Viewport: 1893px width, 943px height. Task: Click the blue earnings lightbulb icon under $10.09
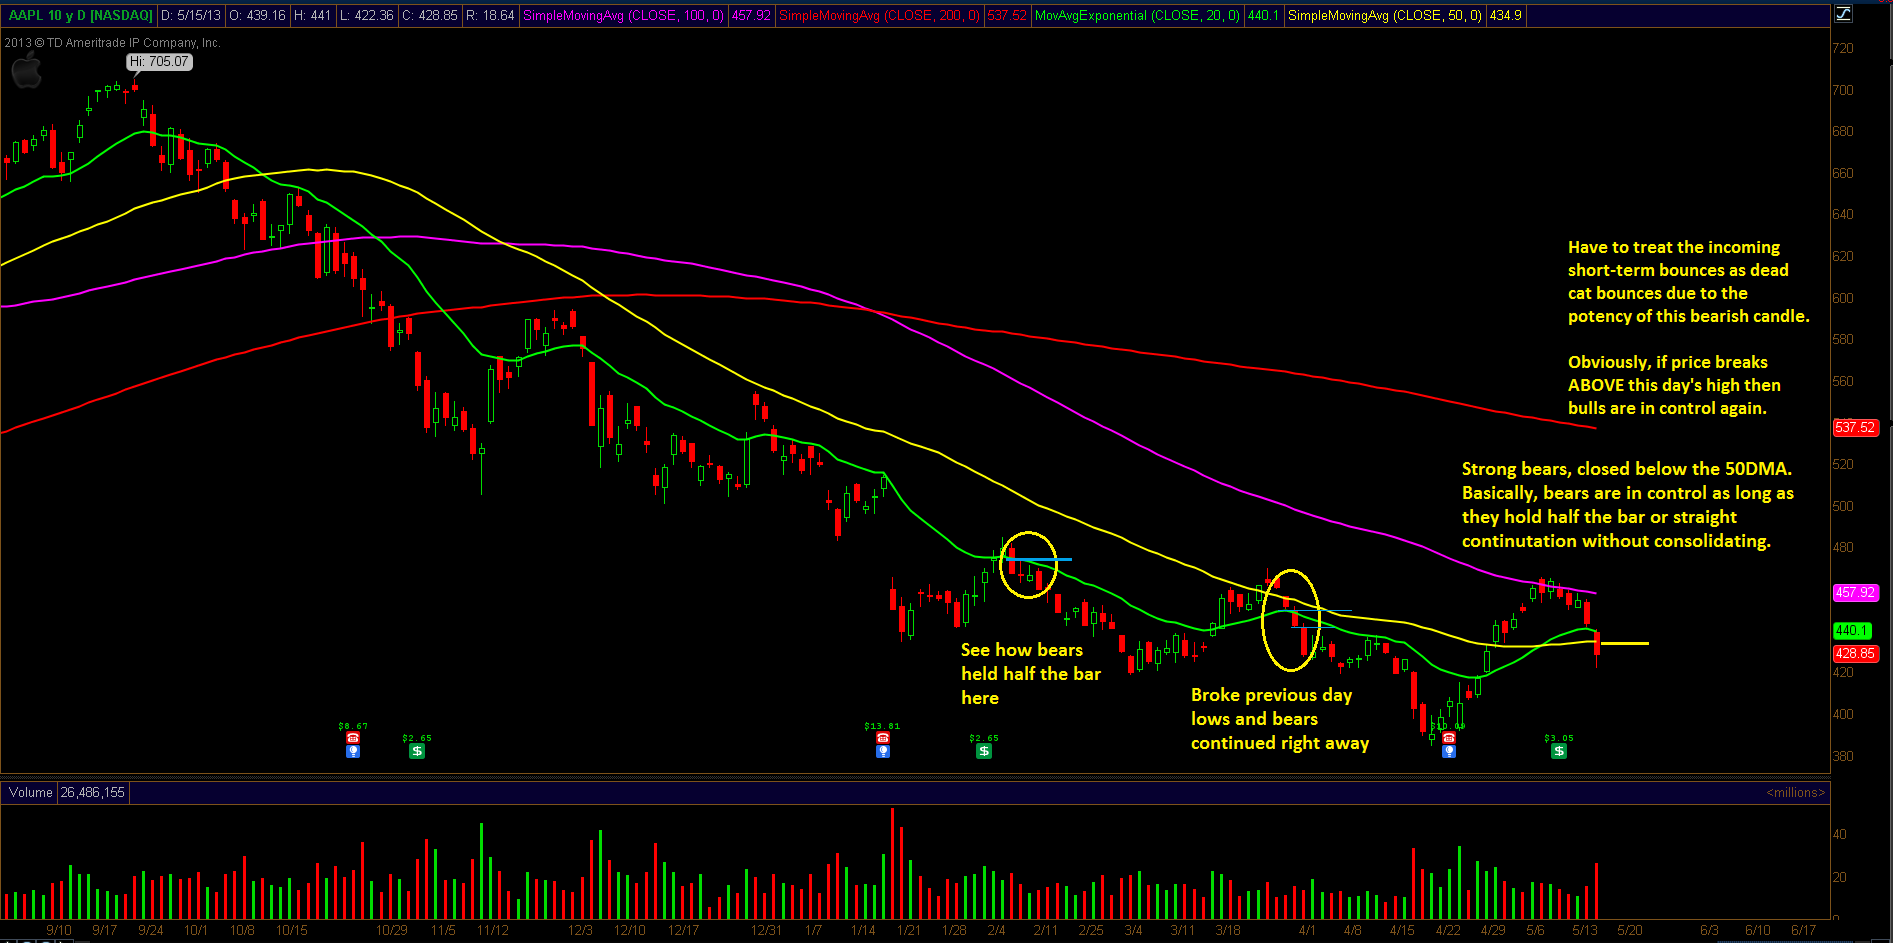tap(1449, 751)
